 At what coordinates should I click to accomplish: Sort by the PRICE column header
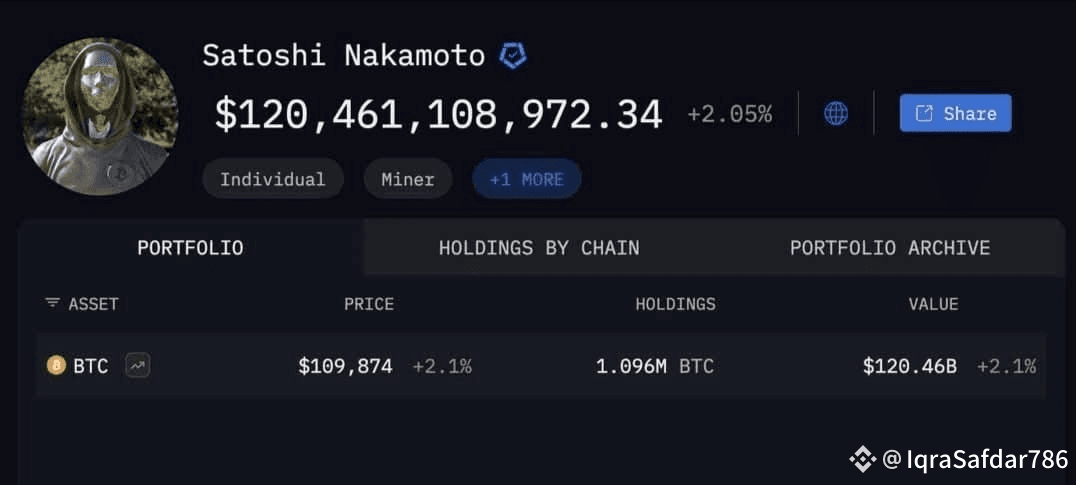(x=369, y=304)
